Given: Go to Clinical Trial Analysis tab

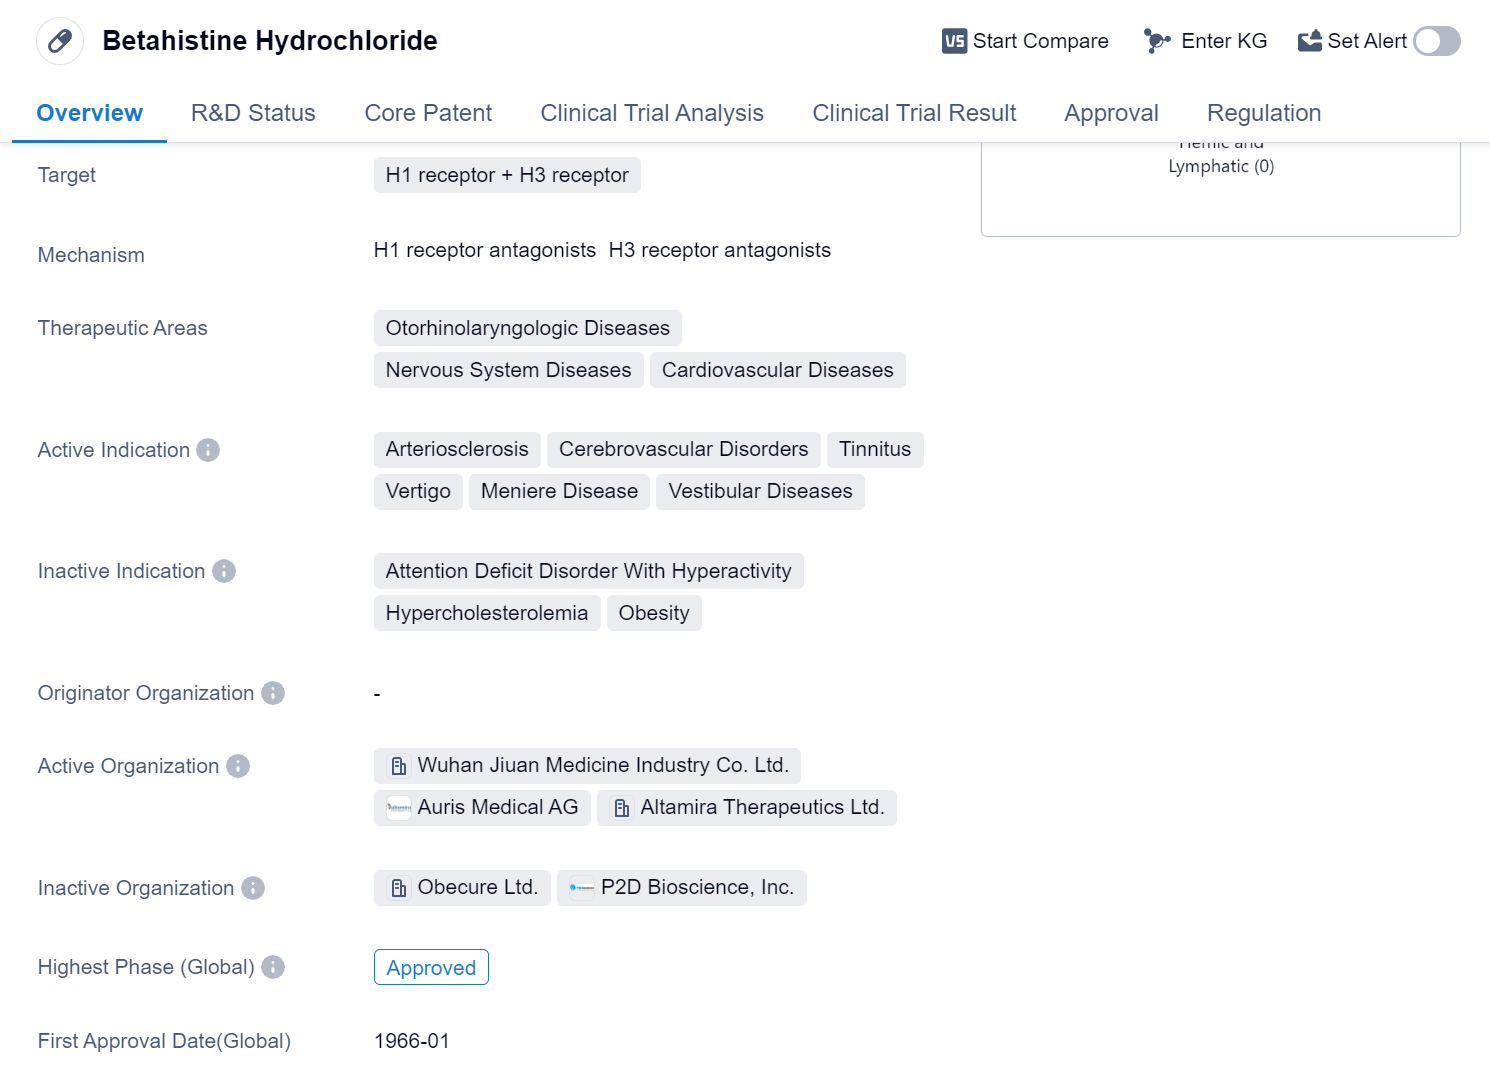Looking at the screenshot, I should tap(652, 113).
